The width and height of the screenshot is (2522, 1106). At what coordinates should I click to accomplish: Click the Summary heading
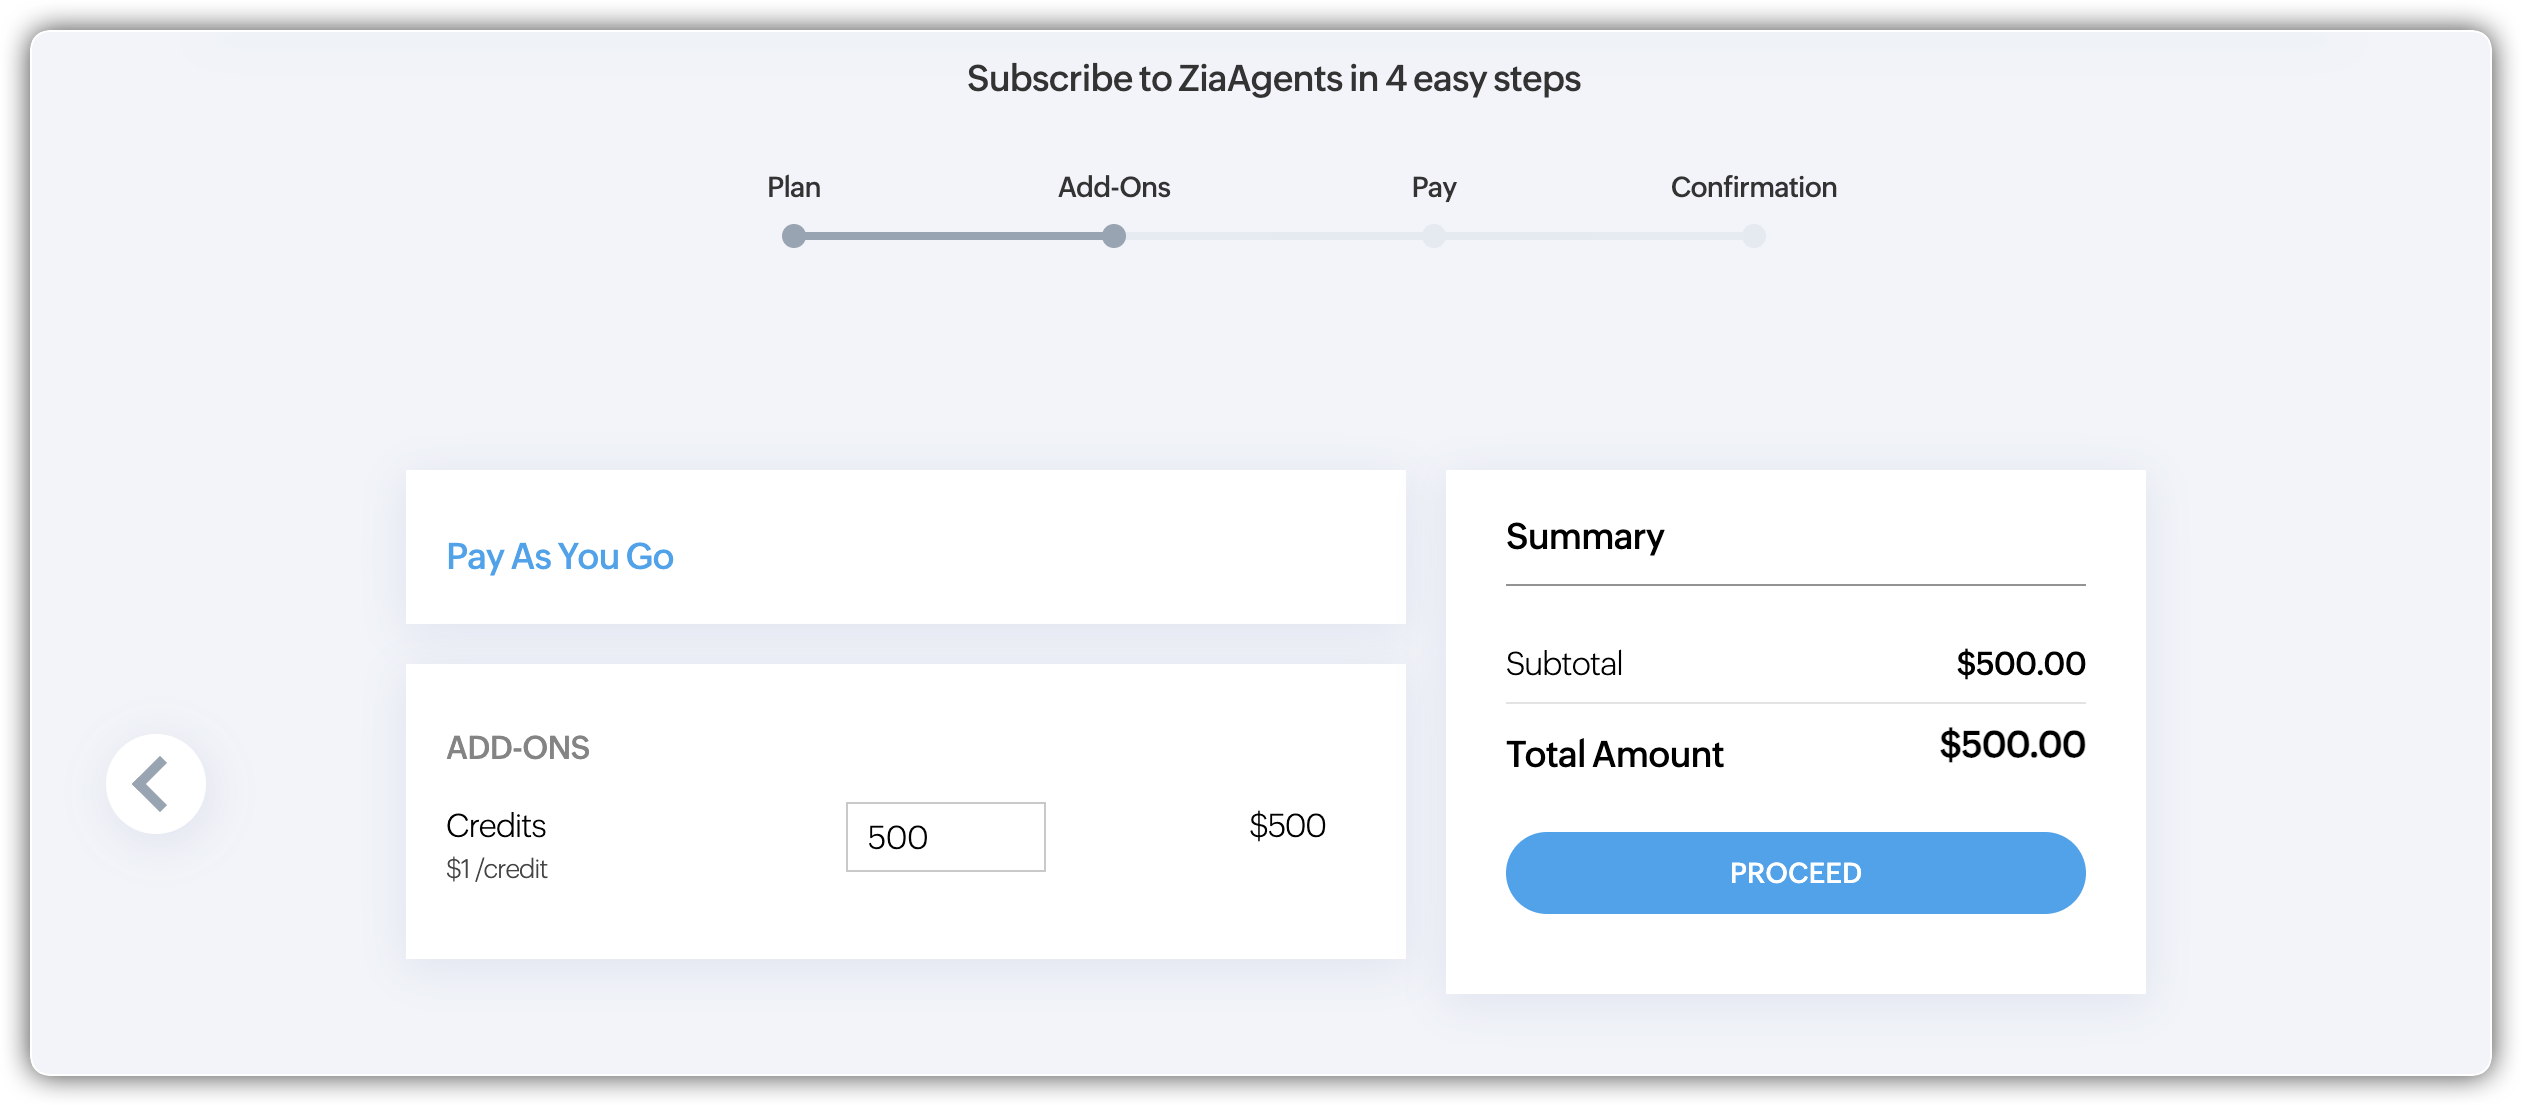[x=1585, y=537]
